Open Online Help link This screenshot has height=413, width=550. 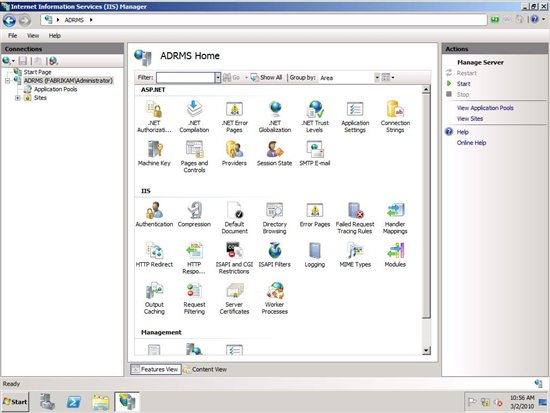point(471,143)
